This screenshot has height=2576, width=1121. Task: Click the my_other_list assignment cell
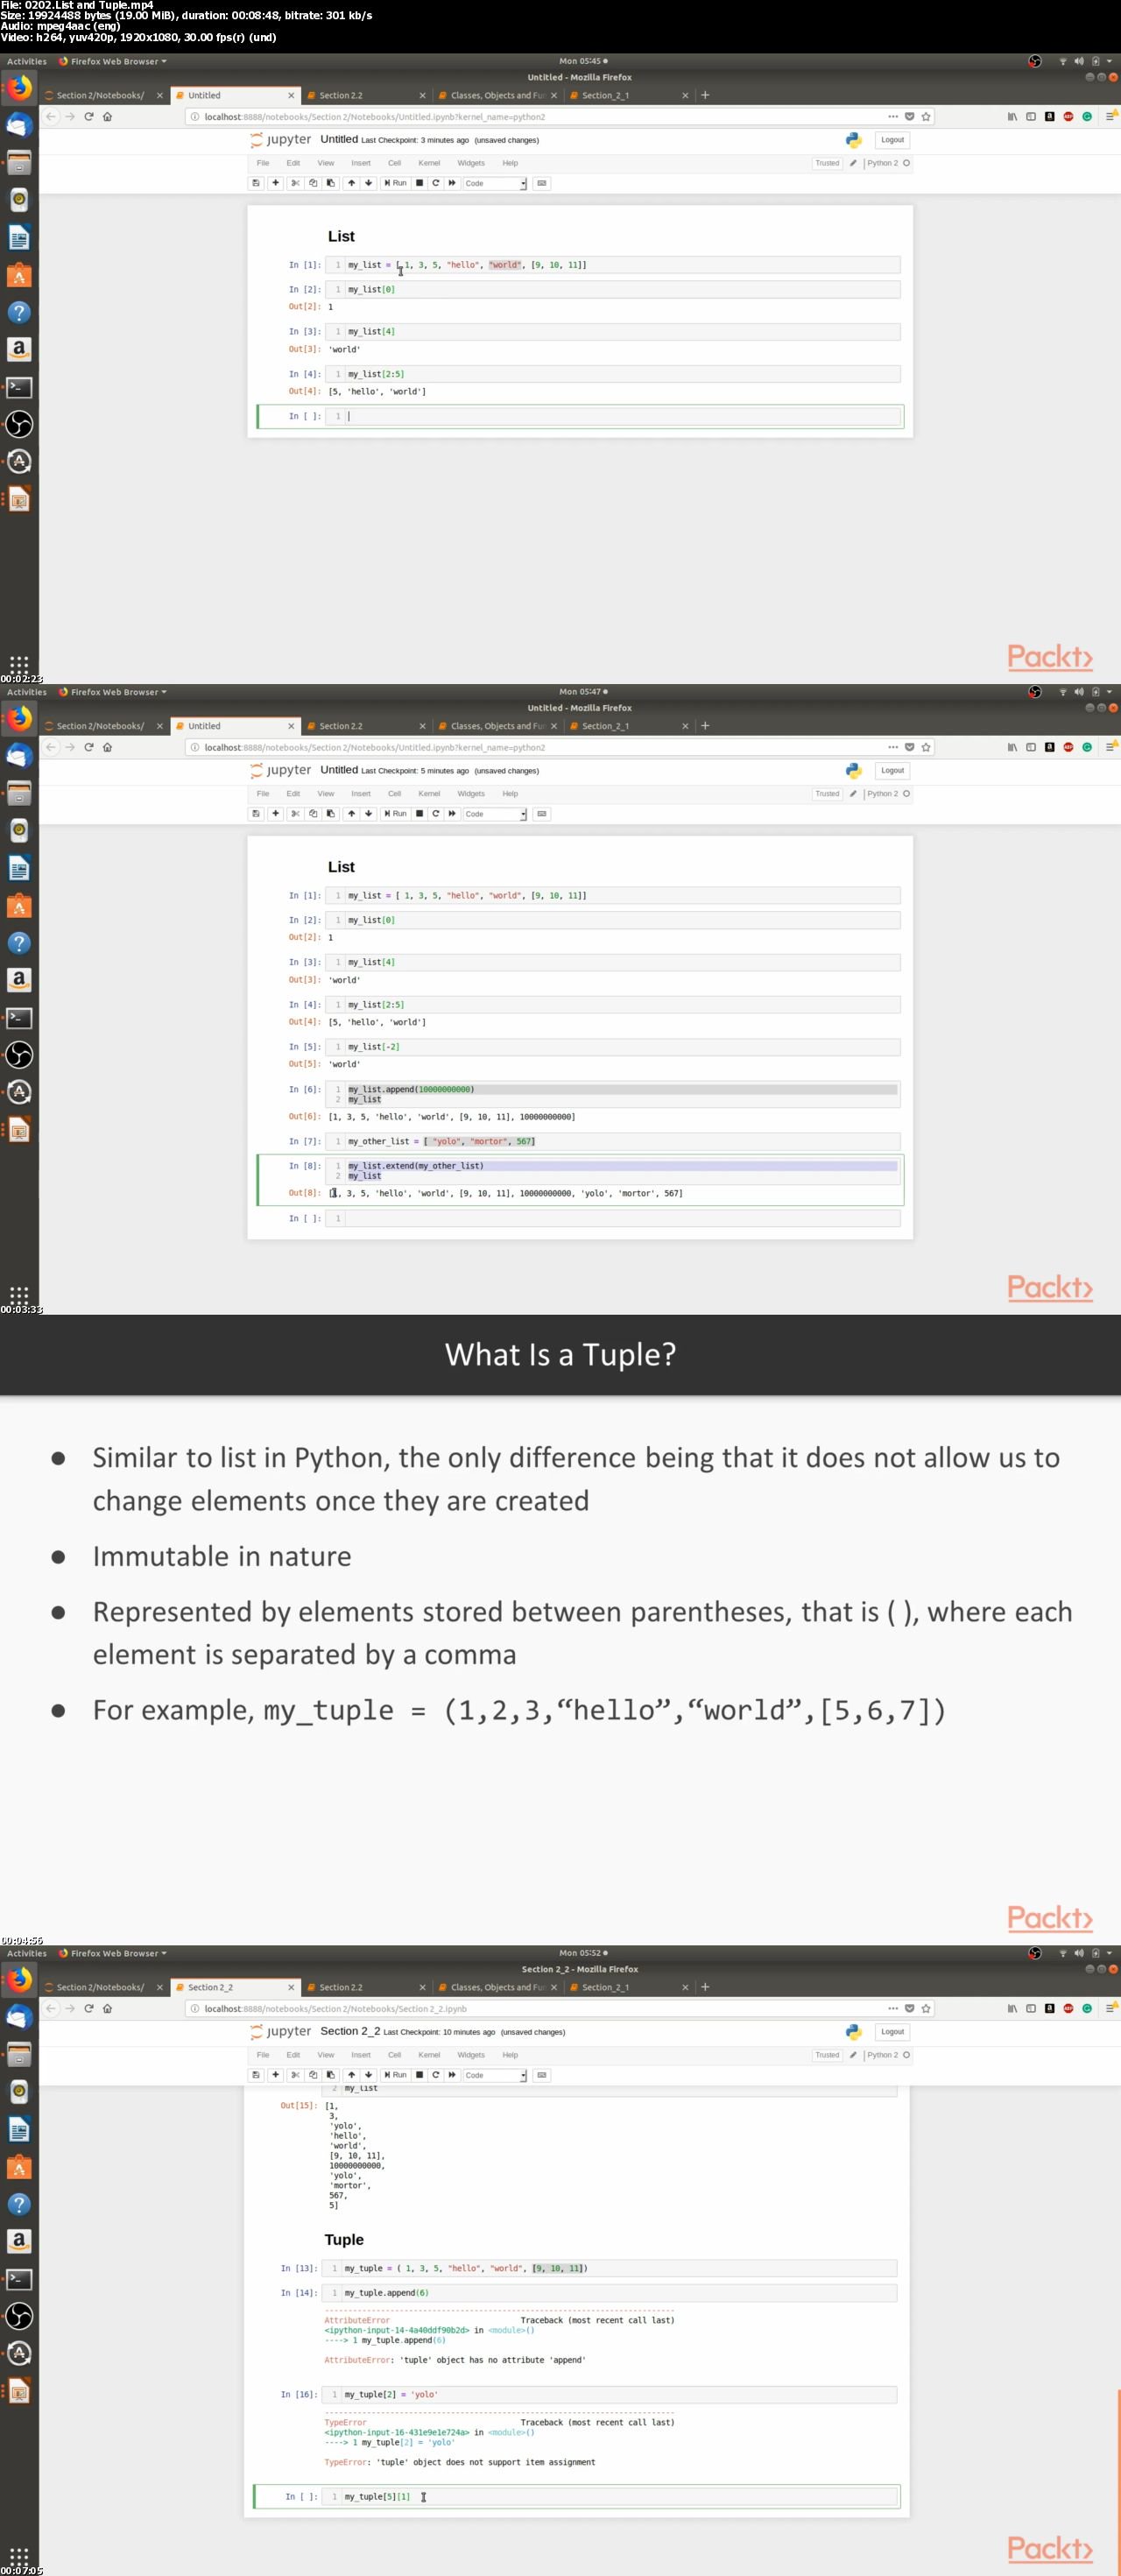[612, 1141]
